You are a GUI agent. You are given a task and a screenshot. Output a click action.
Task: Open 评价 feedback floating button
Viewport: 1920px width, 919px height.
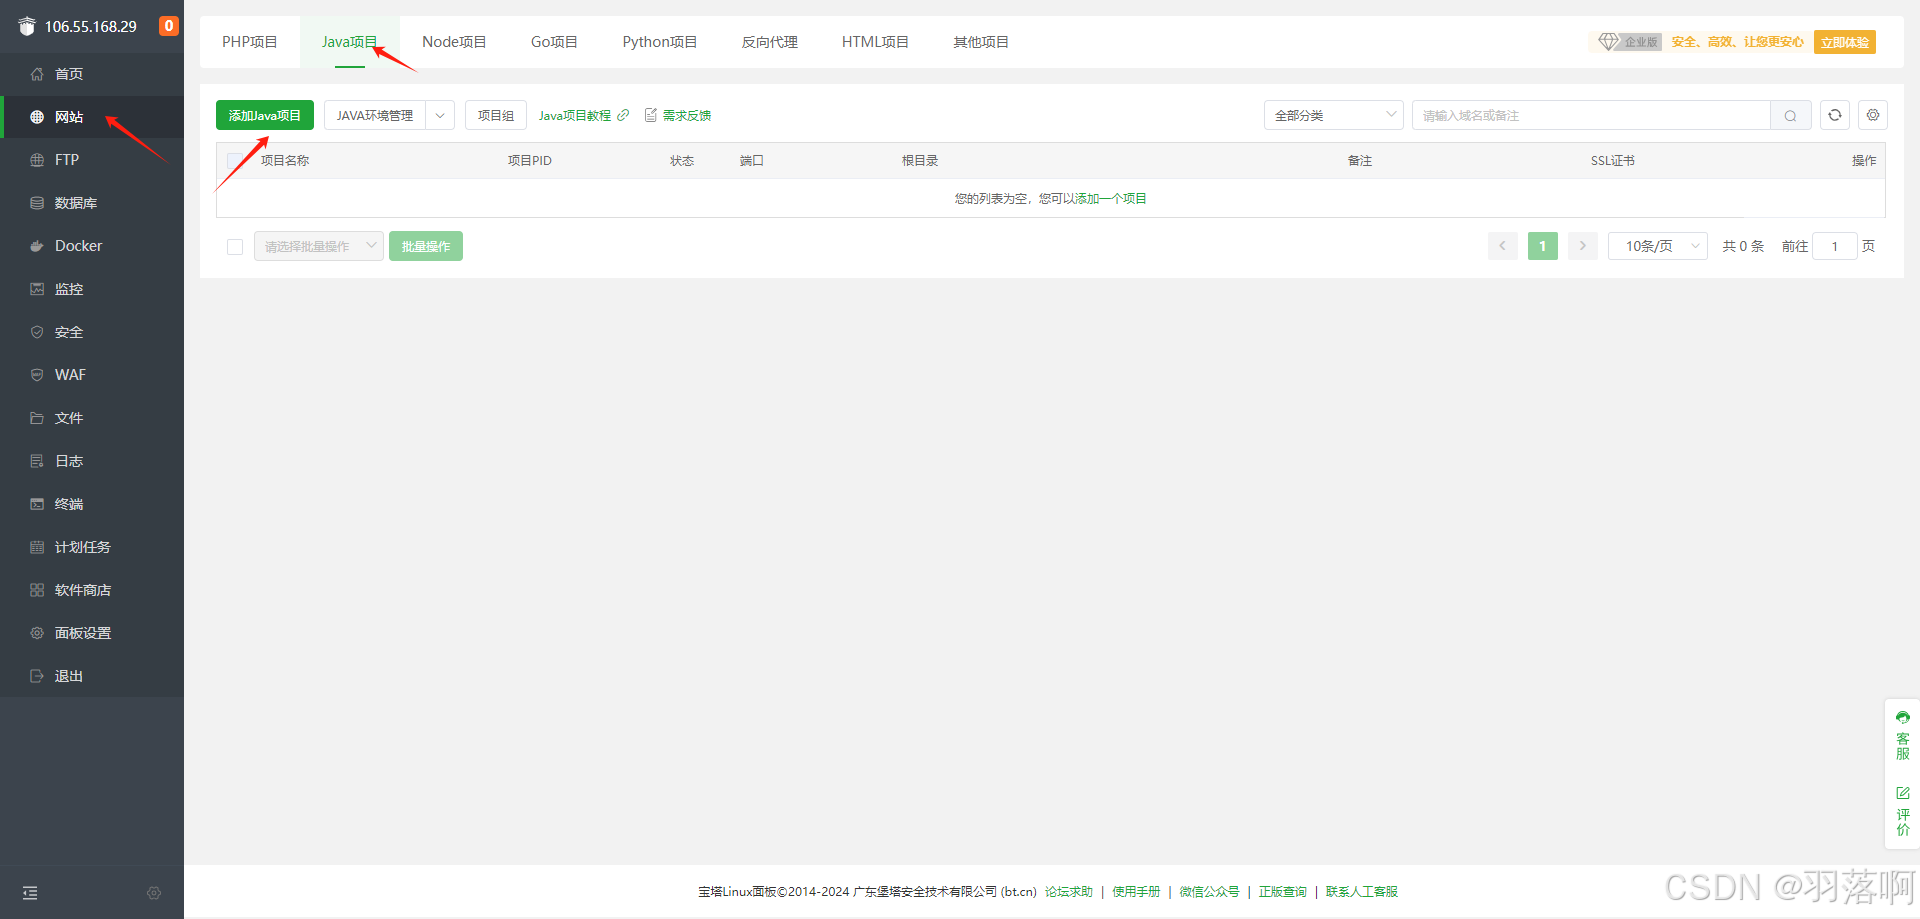pyautogui.click(x=1902, y=811)
